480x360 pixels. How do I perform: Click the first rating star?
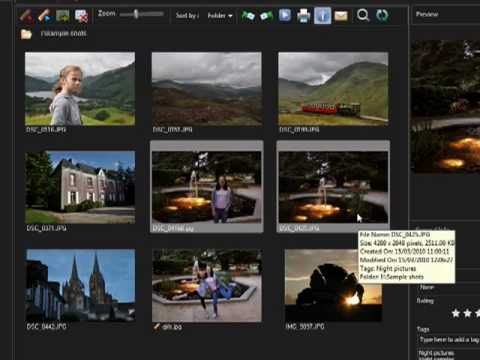tap(456, 313)
